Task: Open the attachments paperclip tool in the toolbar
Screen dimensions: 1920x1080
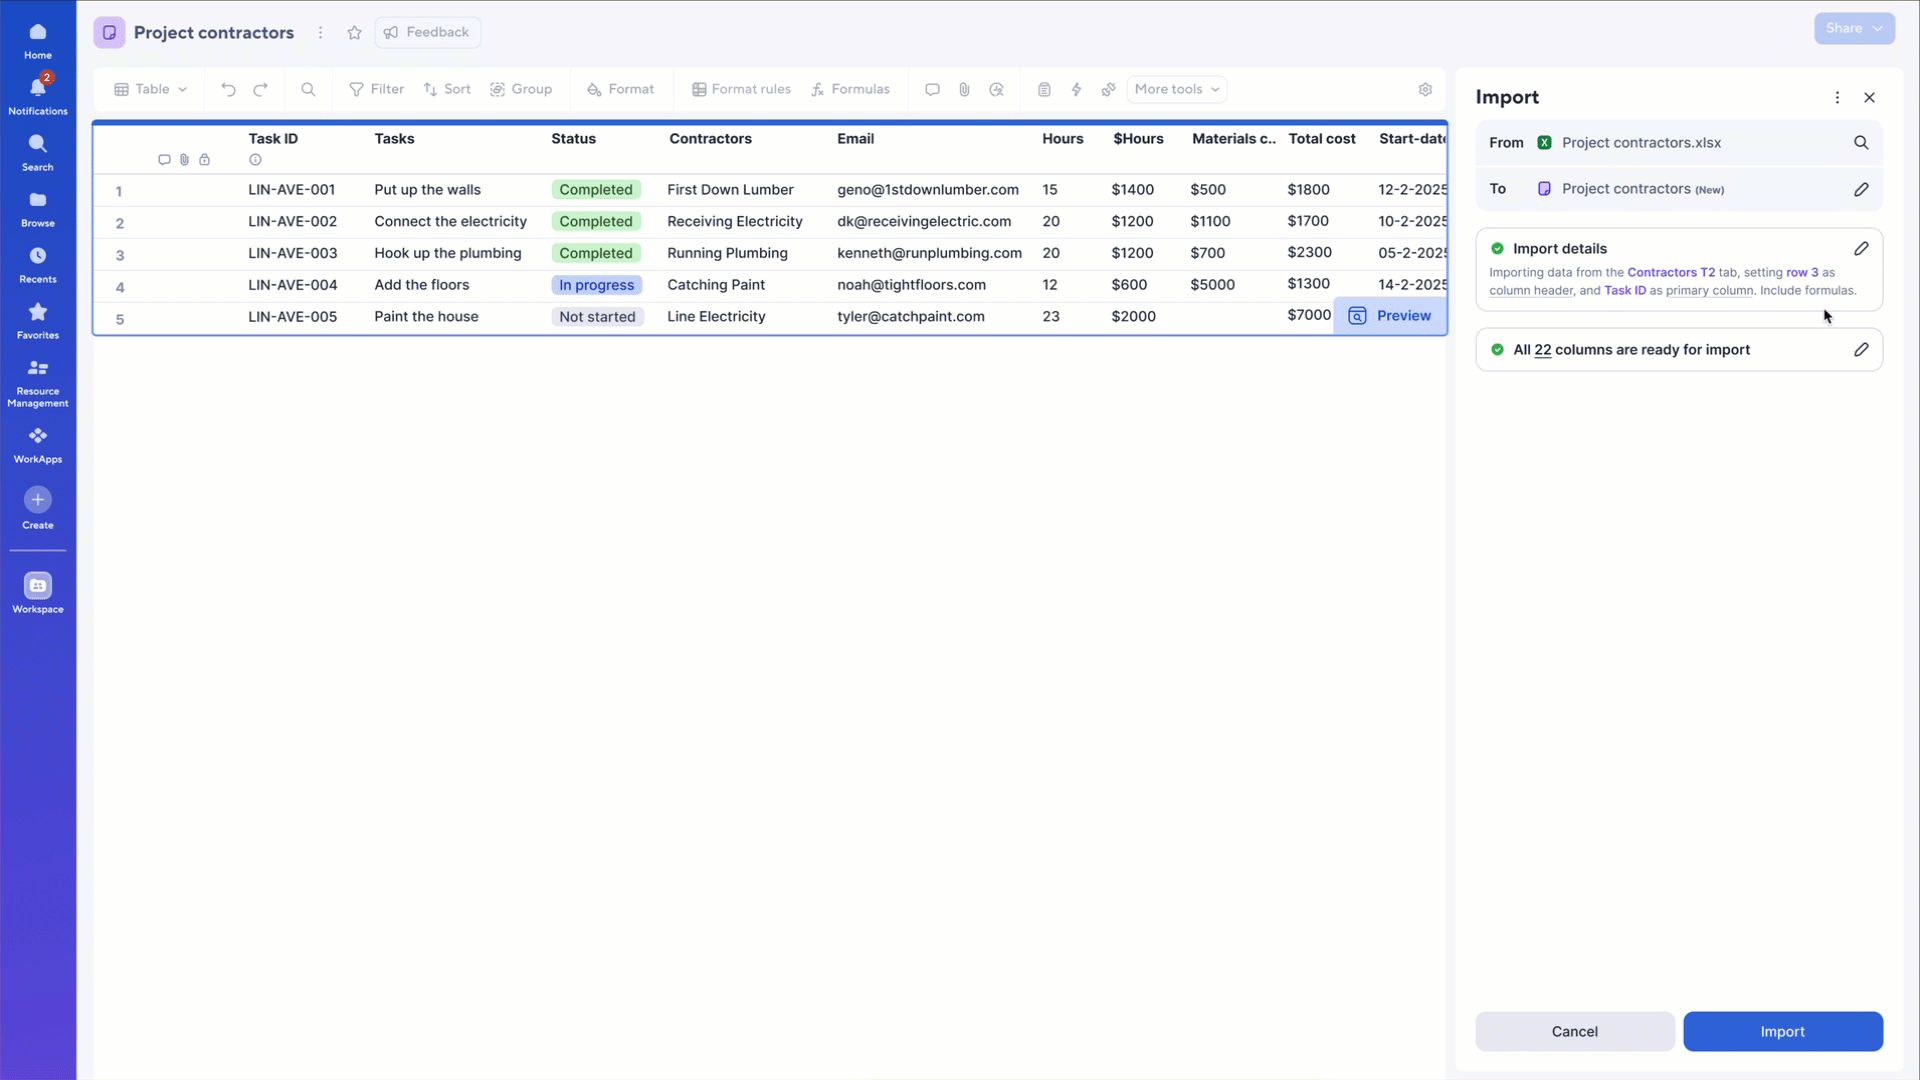Action: 964,89
